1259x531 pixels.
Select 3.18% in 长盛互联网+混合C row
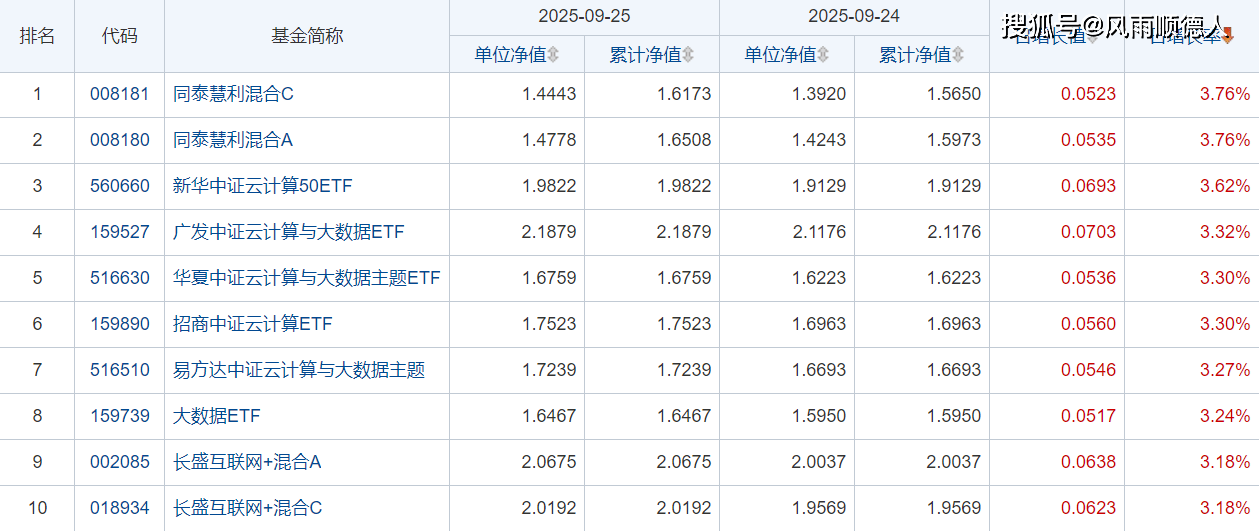coord(1225,508)
